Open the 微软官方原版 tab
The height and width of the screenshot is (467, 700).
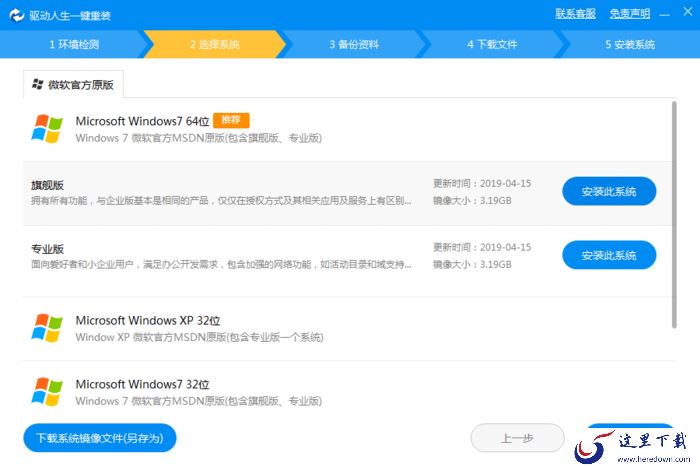click(x=73, y=84)
